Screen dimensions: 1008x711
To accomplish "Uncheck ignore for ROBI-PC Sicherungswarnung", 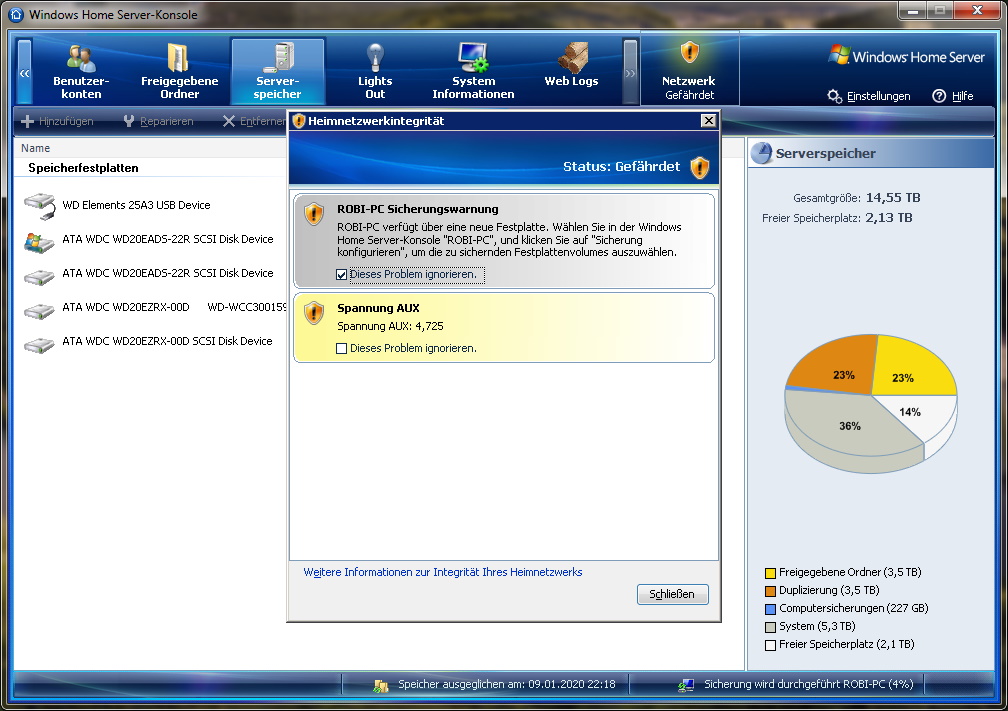I will (342, 274).
